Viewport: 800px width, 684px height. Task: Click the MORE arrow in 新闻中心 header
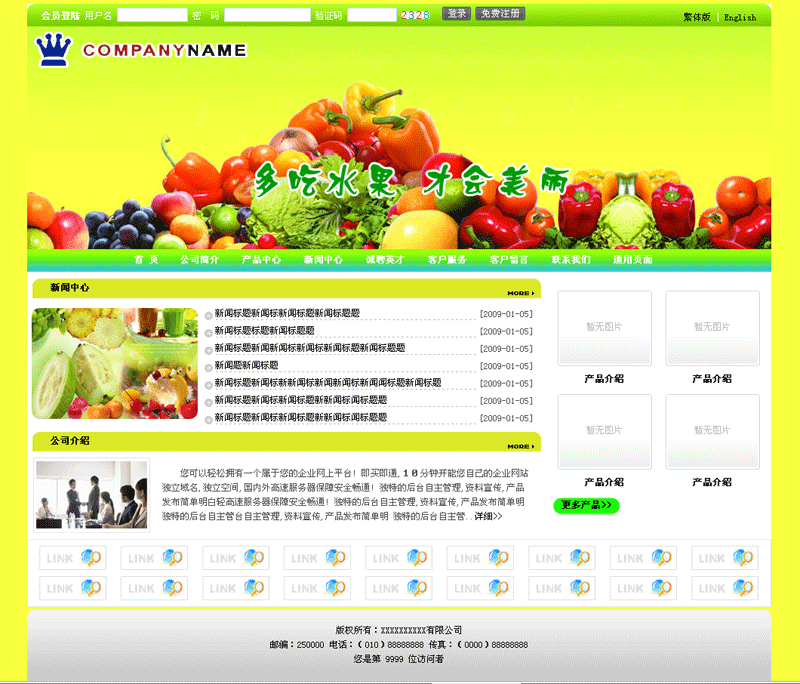pyautogui.click(x=519, y=293)
